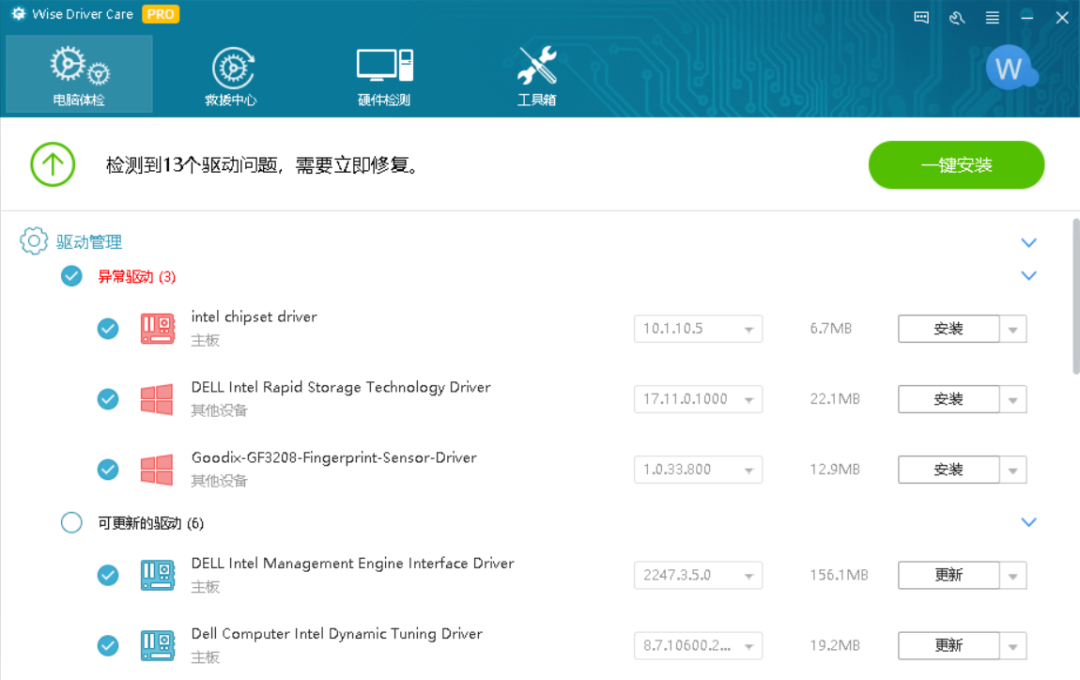Uncheck the Goodix-GF3208 driver checkbox
This screenshot has width=1080, height=680.
pos(108,469)
